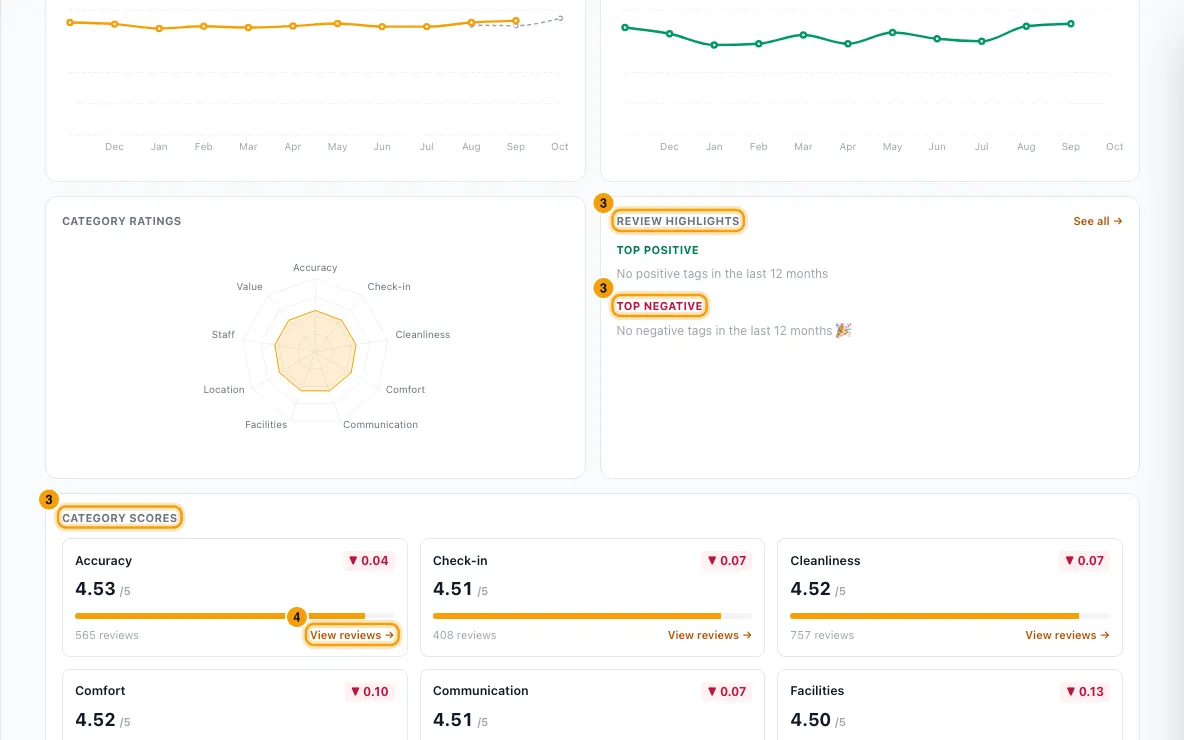The width and height of the screenshot is (1184, 740).
Task: Click the Check-in 0.07 decrease badge
Action: 726,560
